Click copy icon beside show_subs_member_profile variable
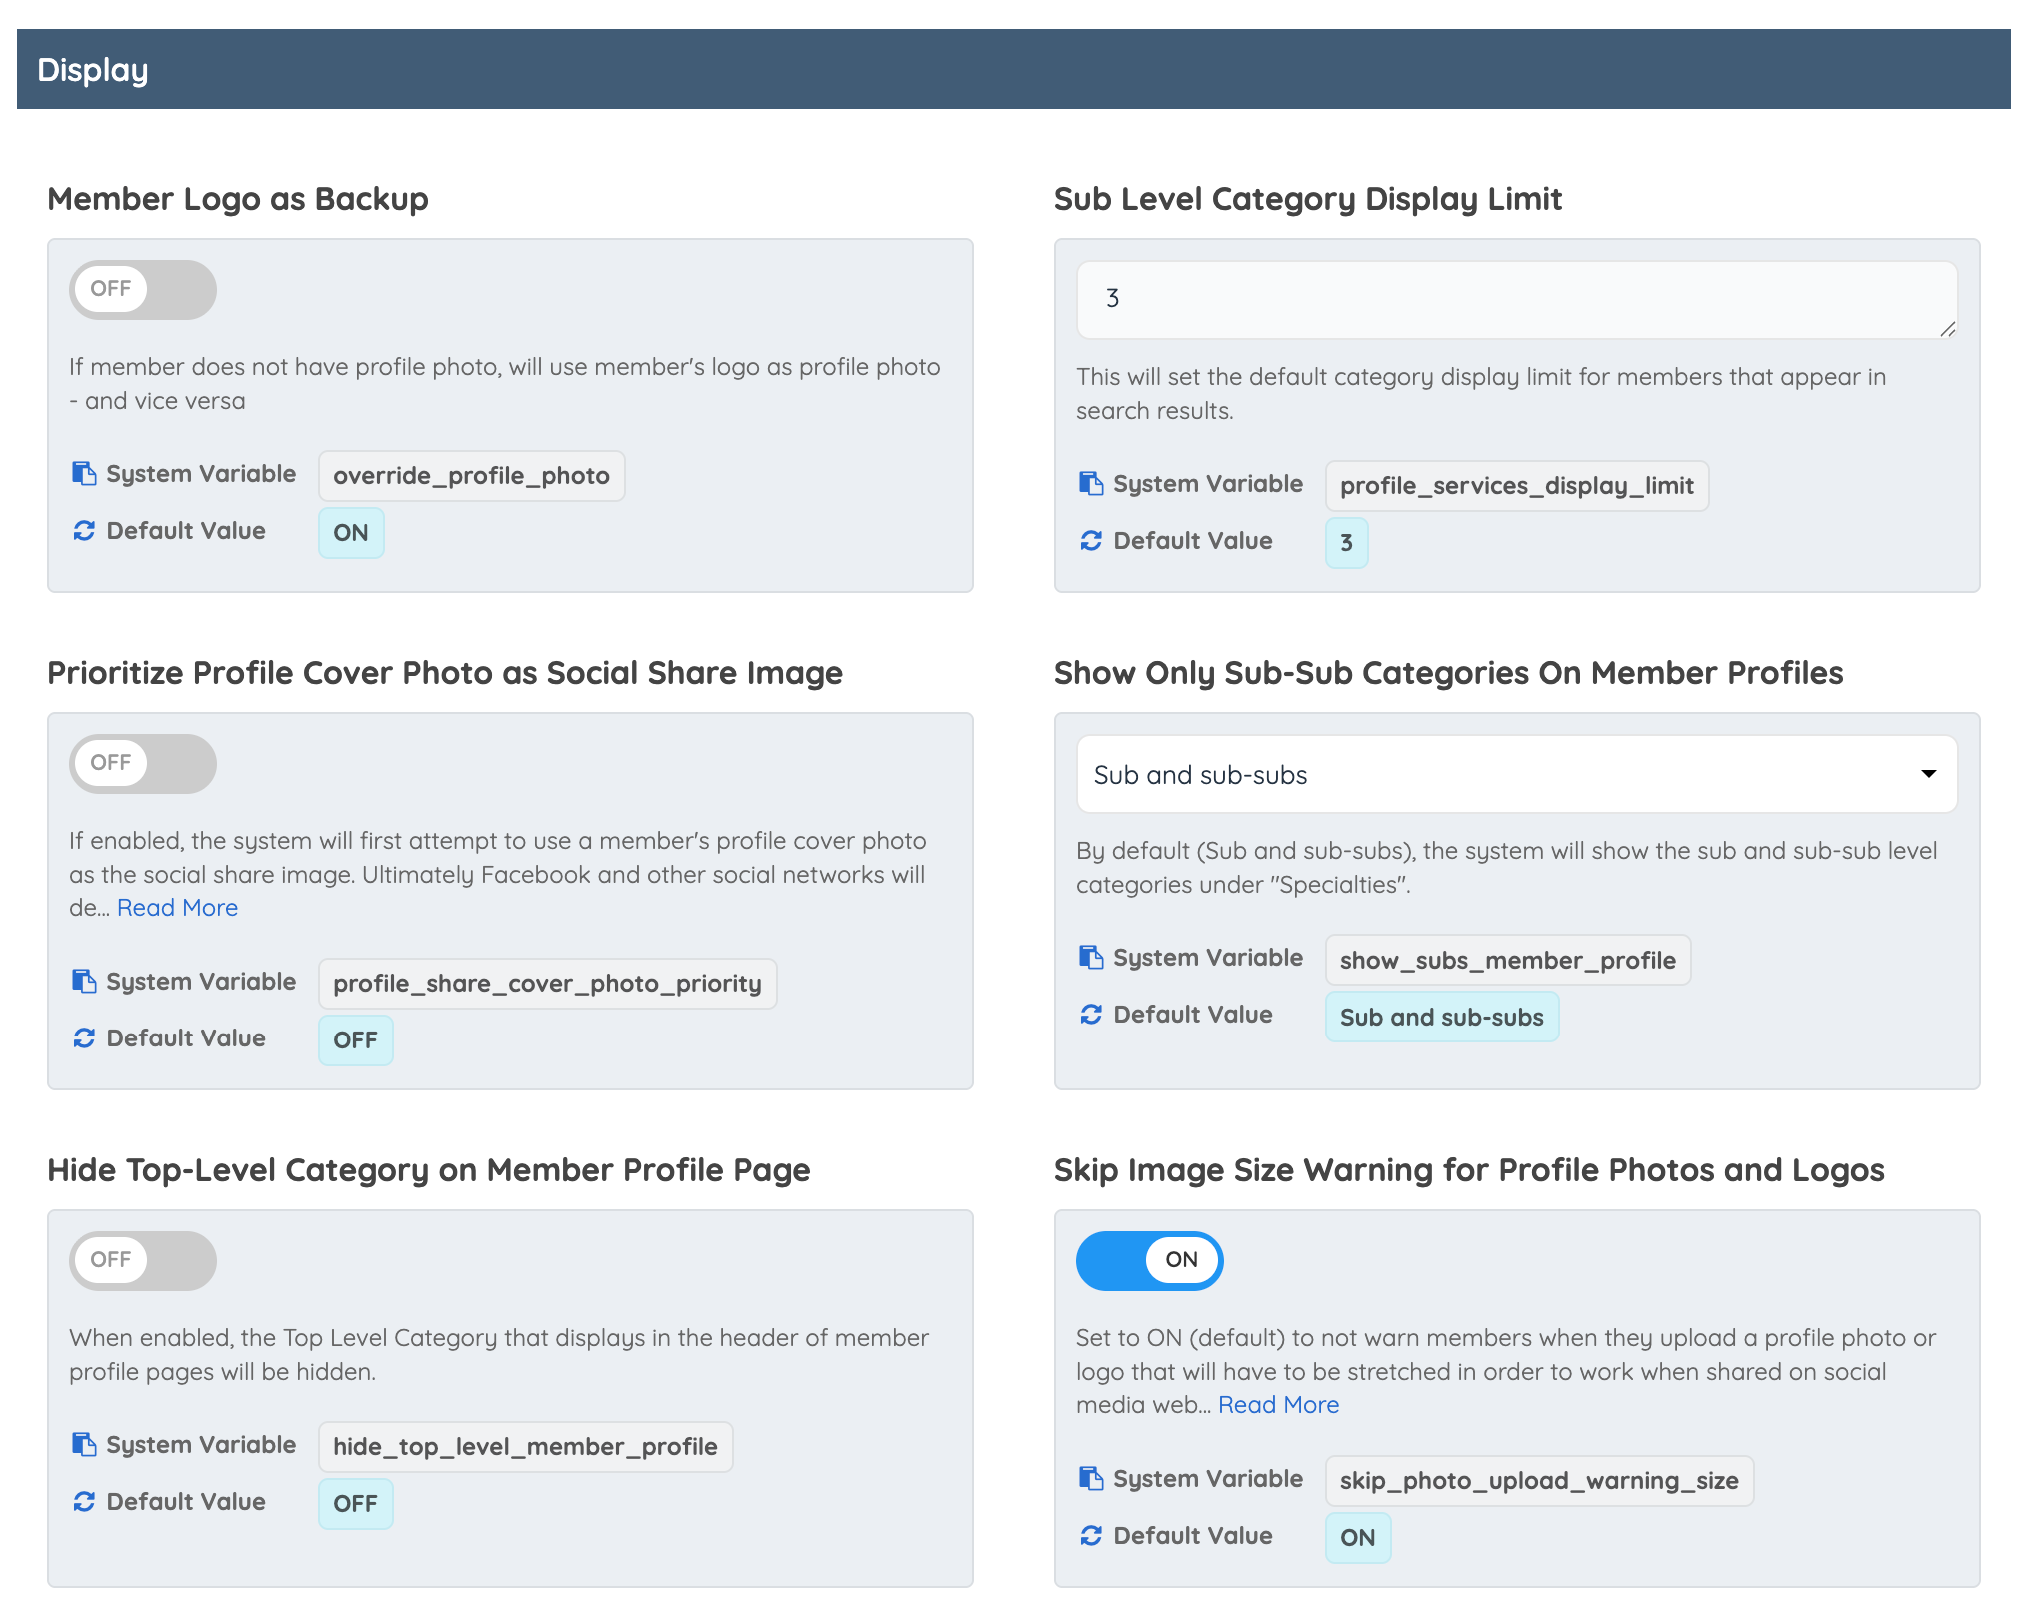 coord(1091,957)
